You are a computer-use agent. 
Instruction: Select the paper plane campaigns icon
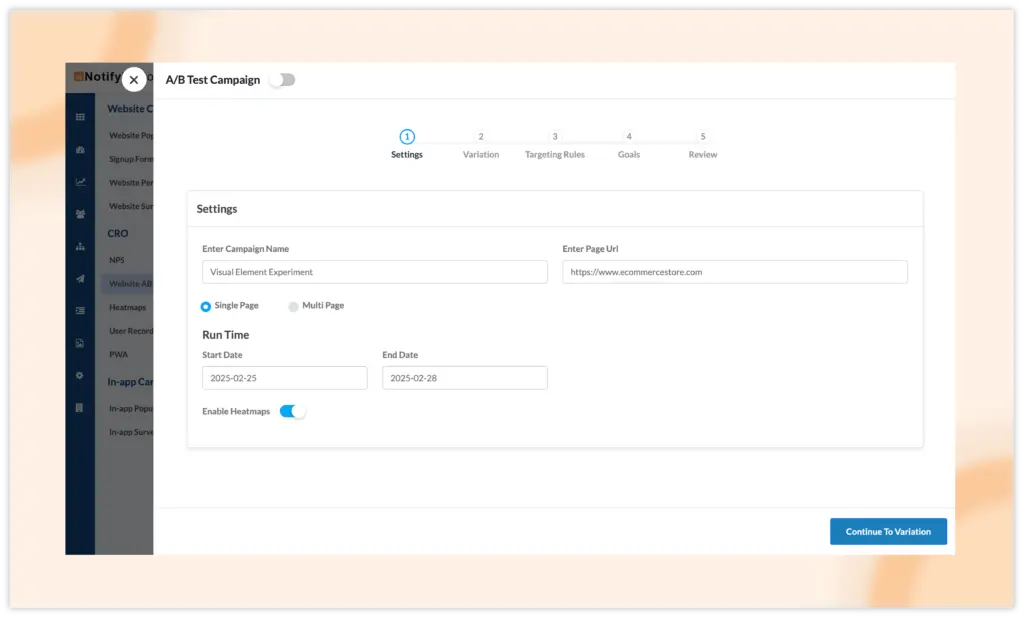(x=80, y=279)
